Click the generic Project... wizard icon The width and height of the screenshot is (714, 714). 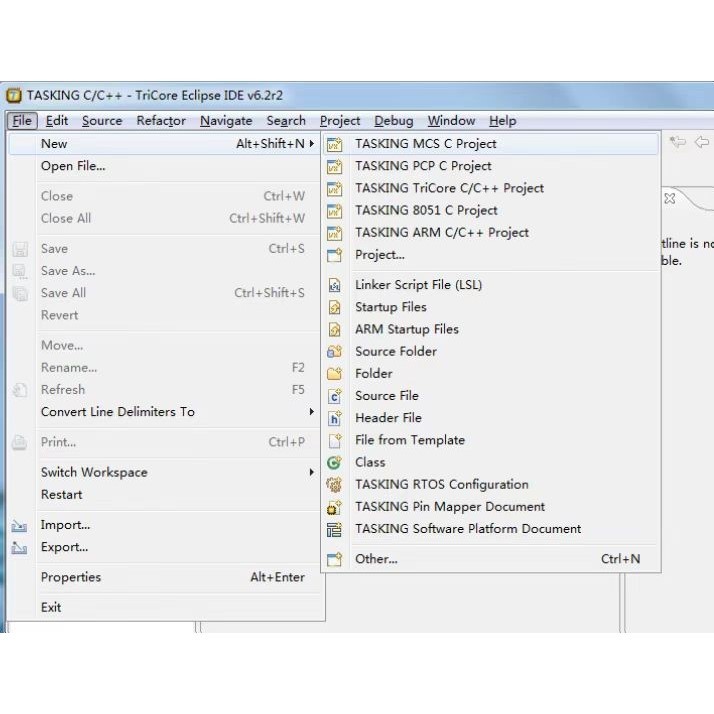tap(334, 255)
